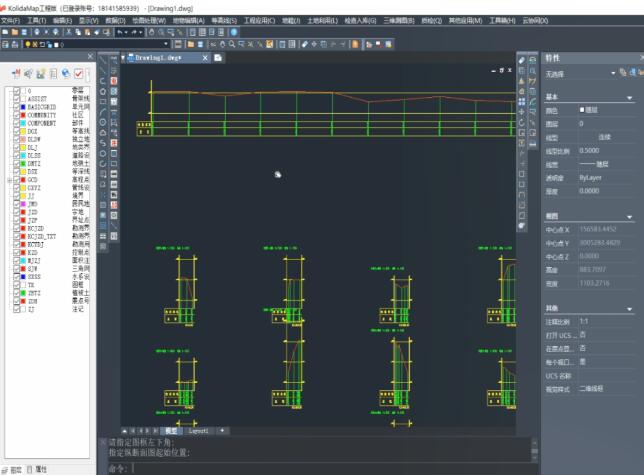Toggle the ZDH layer checkbox

tap(17, 300)
